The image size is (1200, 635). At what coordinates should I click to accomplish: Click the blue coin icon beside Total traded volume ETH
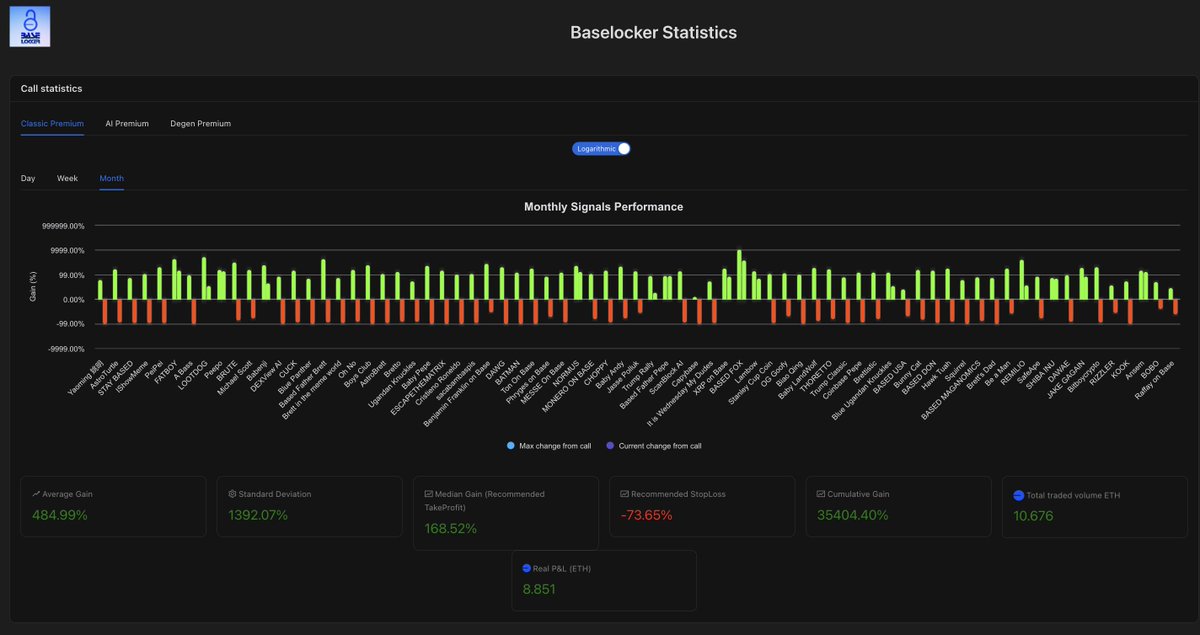pyautogui.click(x=1019, y=495)
